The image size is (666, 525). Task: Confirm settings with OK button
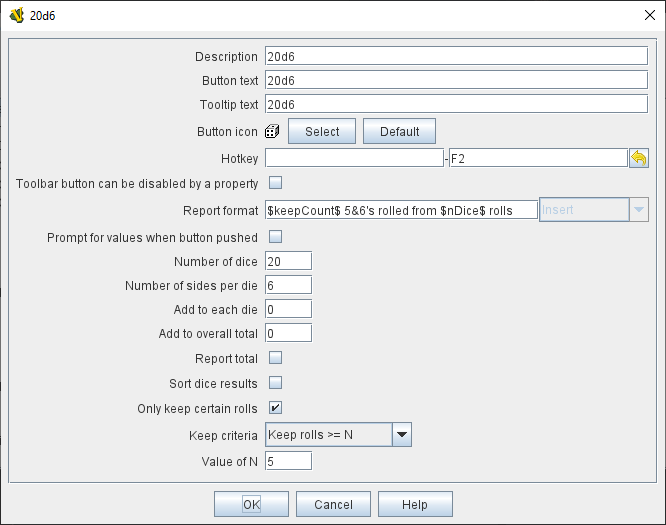[251, 504]
